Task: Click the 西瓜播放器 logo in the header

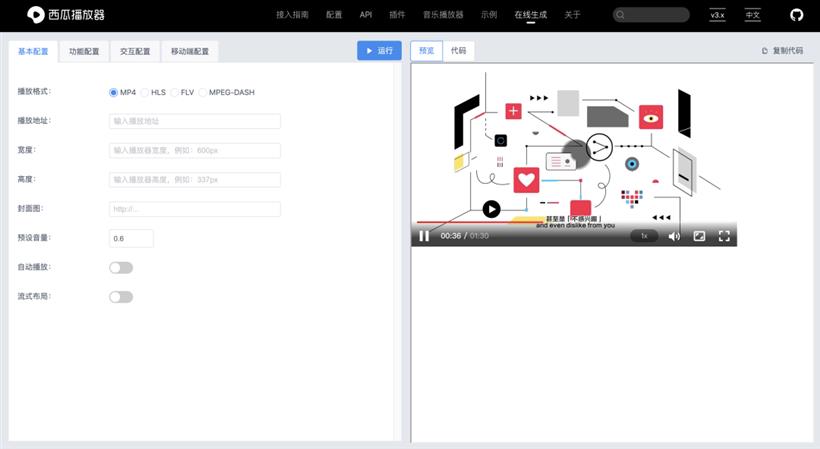Action: click(x=66, y=15)
